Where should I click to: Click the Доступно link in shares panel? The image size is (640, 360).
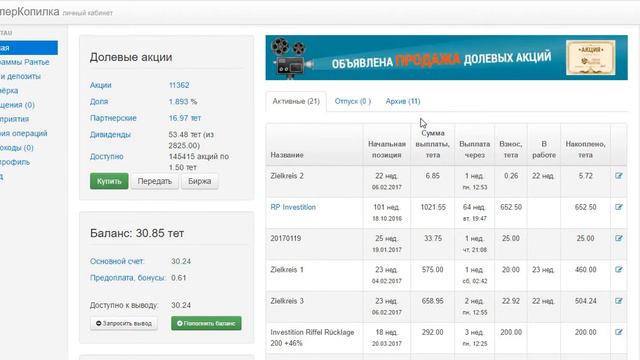tap(107, 156)
